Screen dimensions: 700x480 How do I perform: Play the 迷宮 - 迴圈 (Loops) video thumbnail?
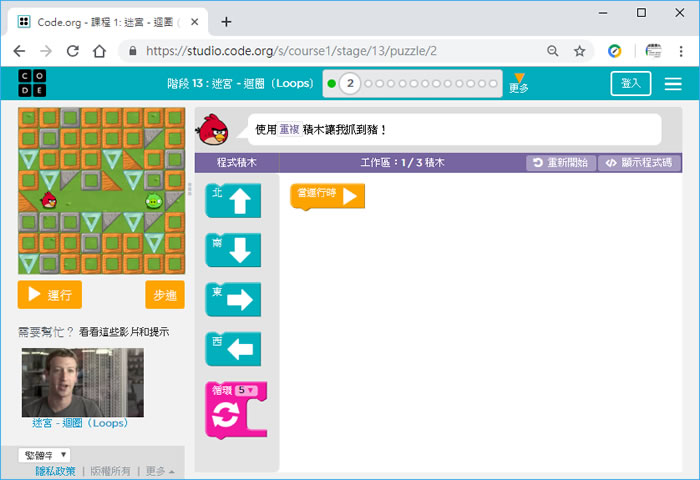click(83, 383)
